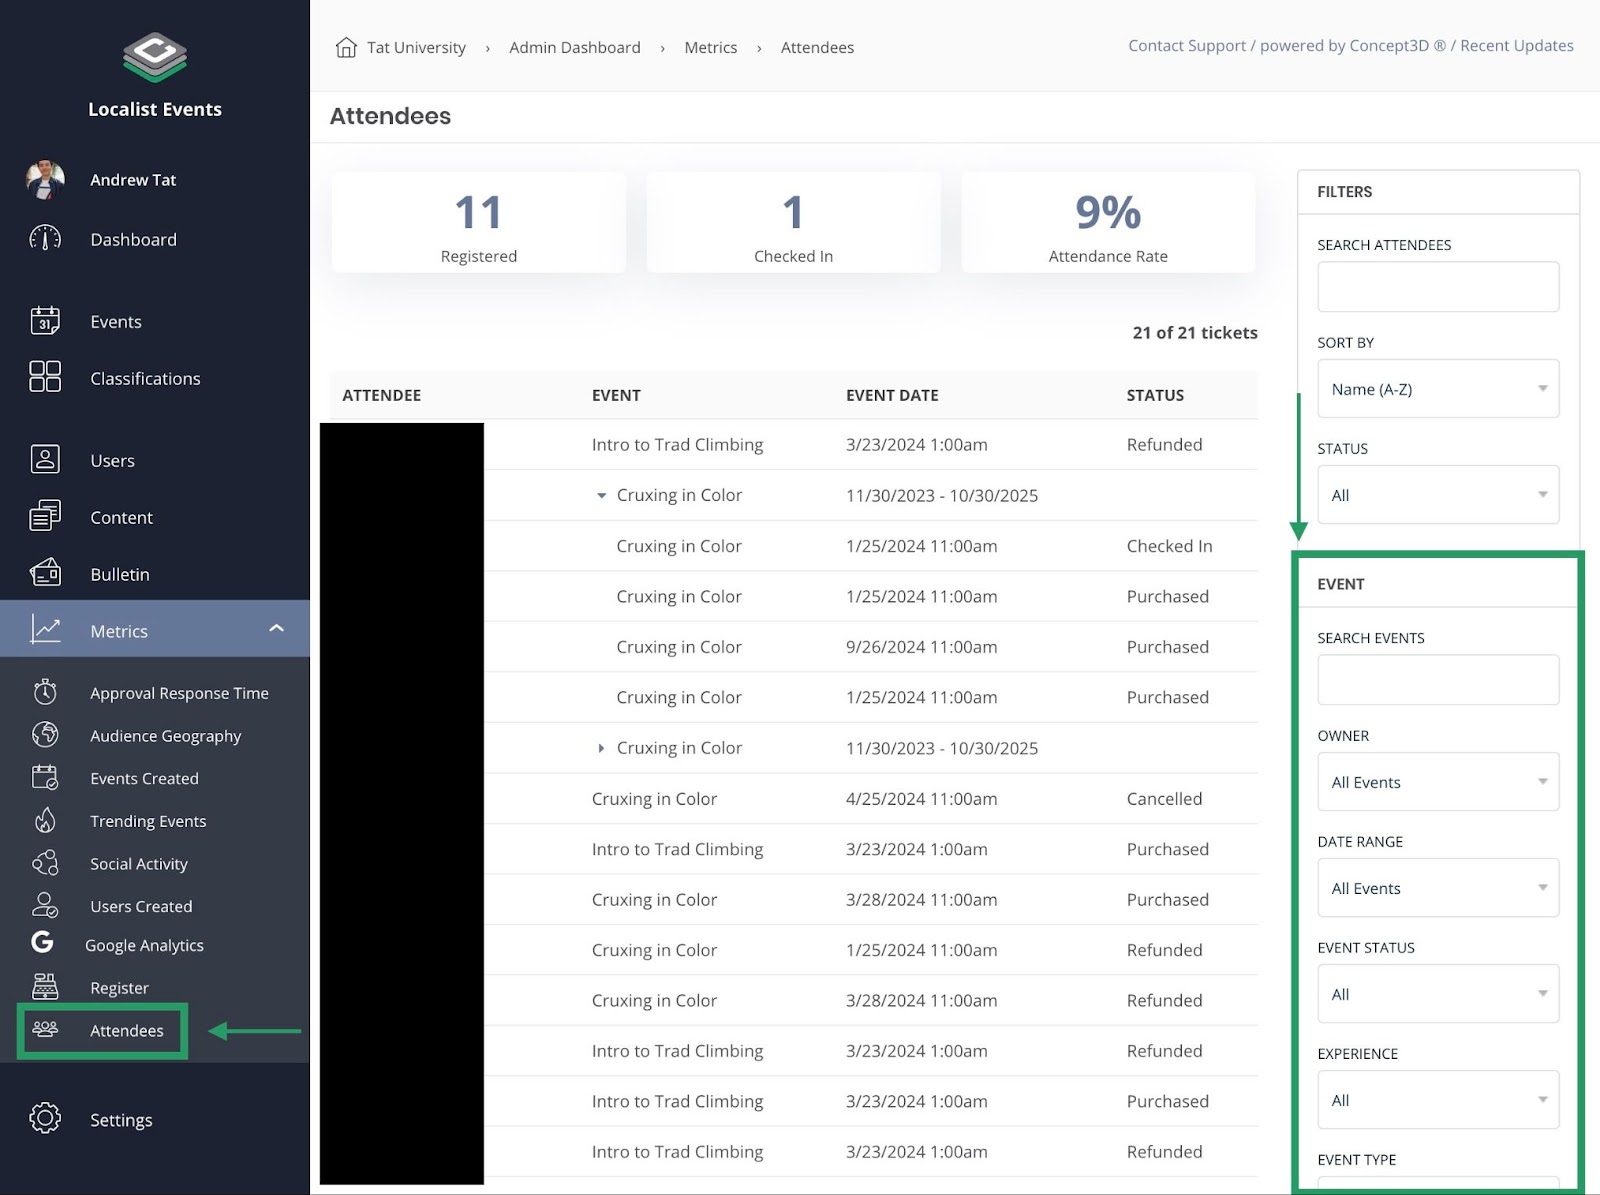Open the Contact Support link
This screenshot has height=1195, width=1600.
tap(1187, 45)
